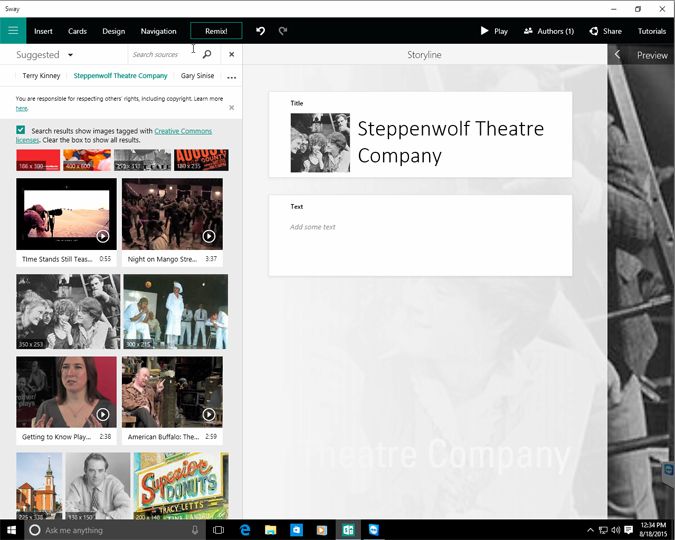Select the Night on Mango Street thumbnail
Screen dimensions: 675x540
(x=172, y=214)
